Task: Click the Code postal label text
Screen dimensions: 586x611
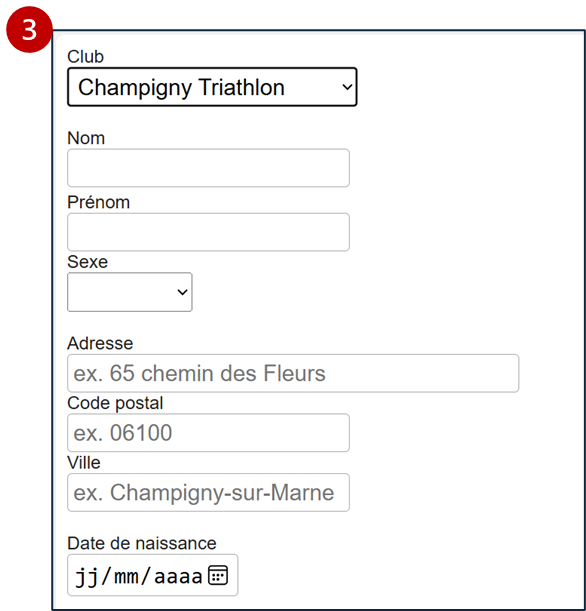Action: pos(115,403)
